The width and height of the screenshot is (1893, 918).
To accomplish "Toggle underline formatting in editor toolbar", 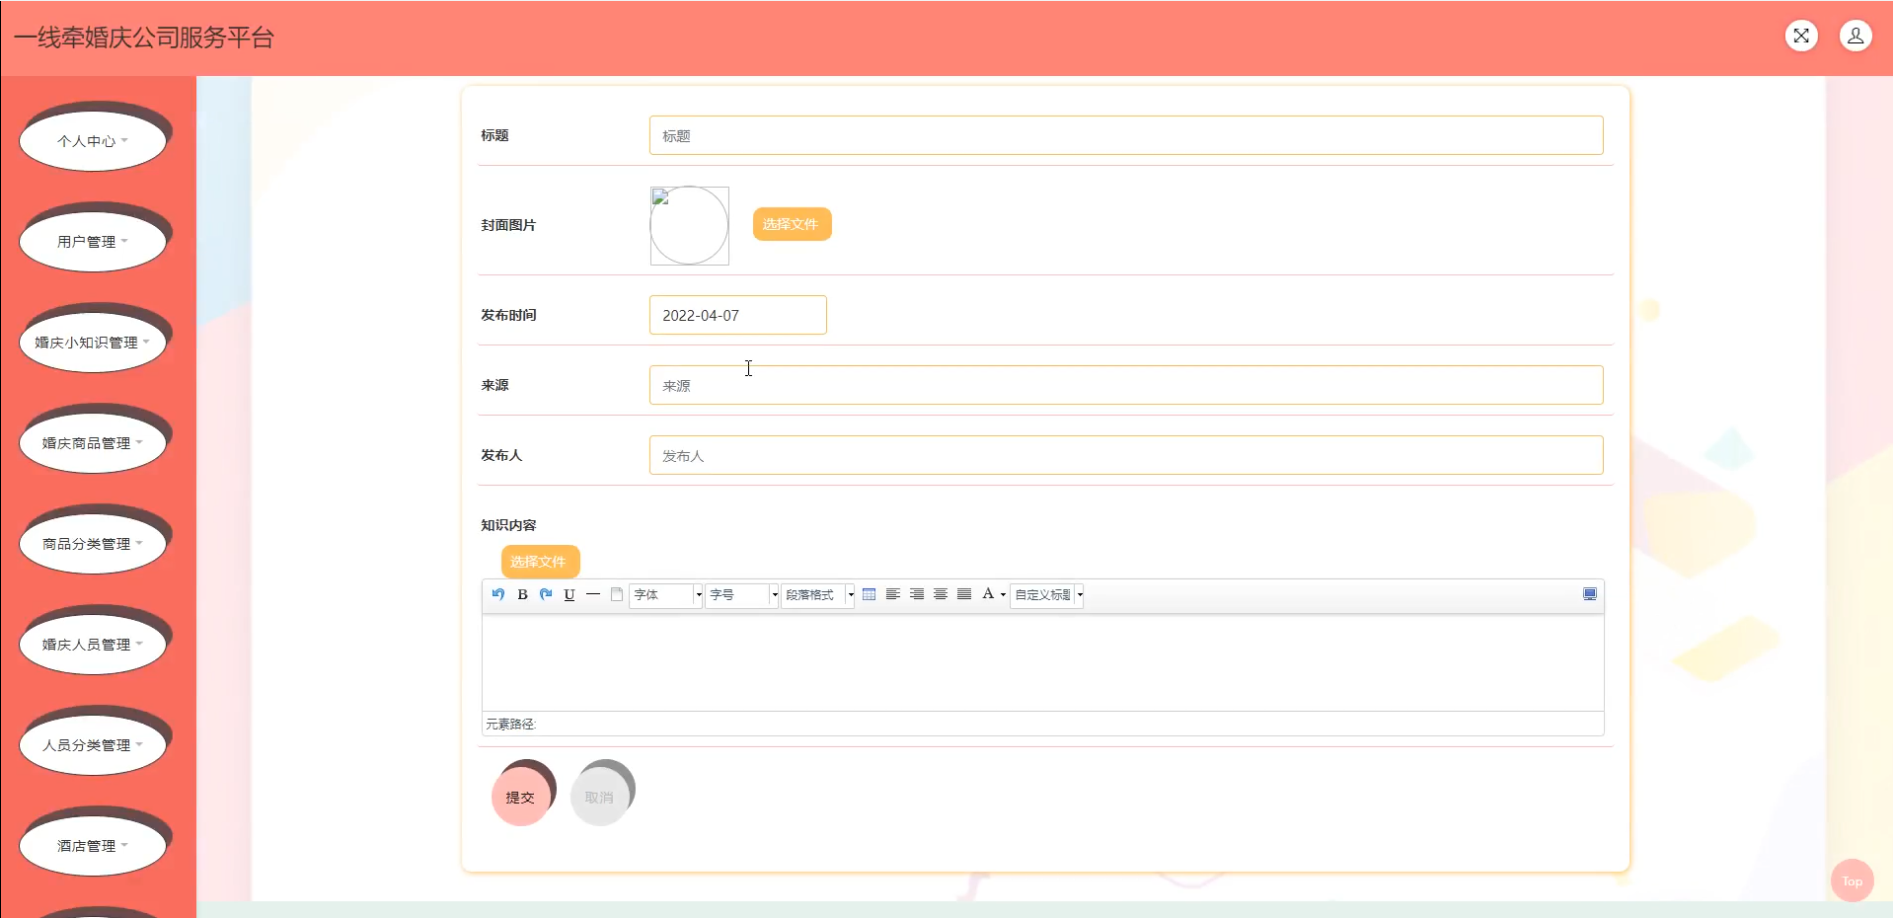I will (x=569, y=594).
